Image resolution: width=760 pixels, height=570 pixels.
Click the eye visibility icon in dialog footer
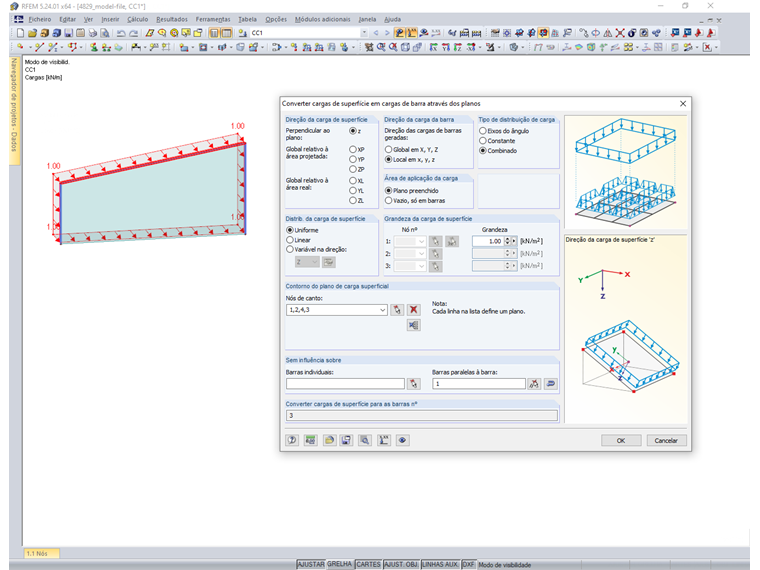coord(402,440)
